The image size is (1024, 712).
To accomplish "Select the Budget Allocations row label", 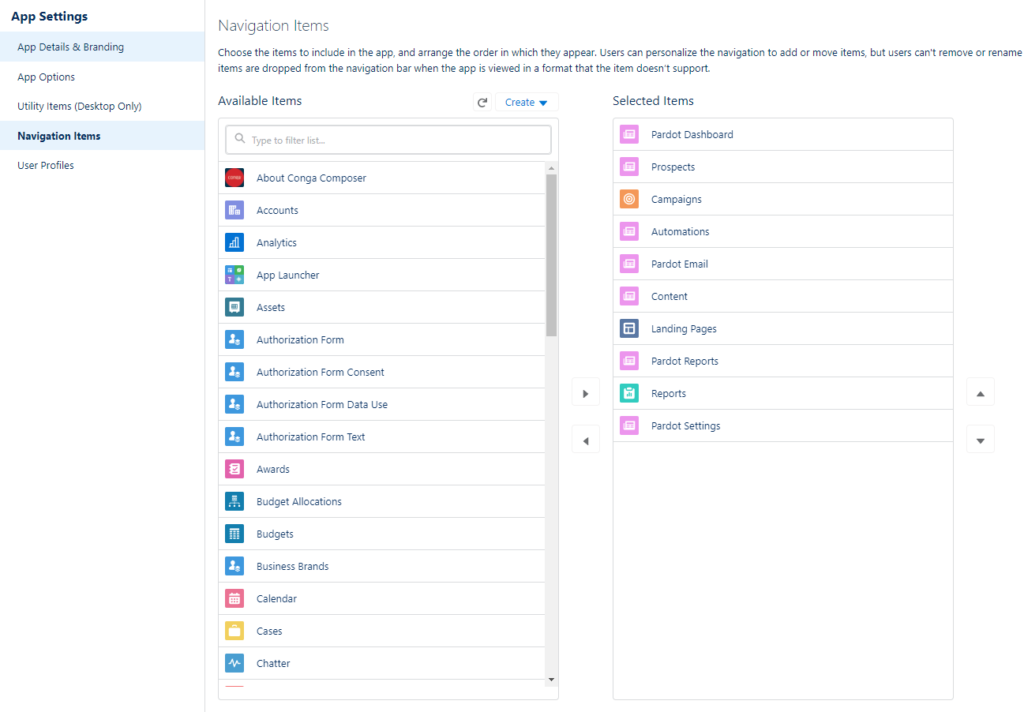I will 298,501.
